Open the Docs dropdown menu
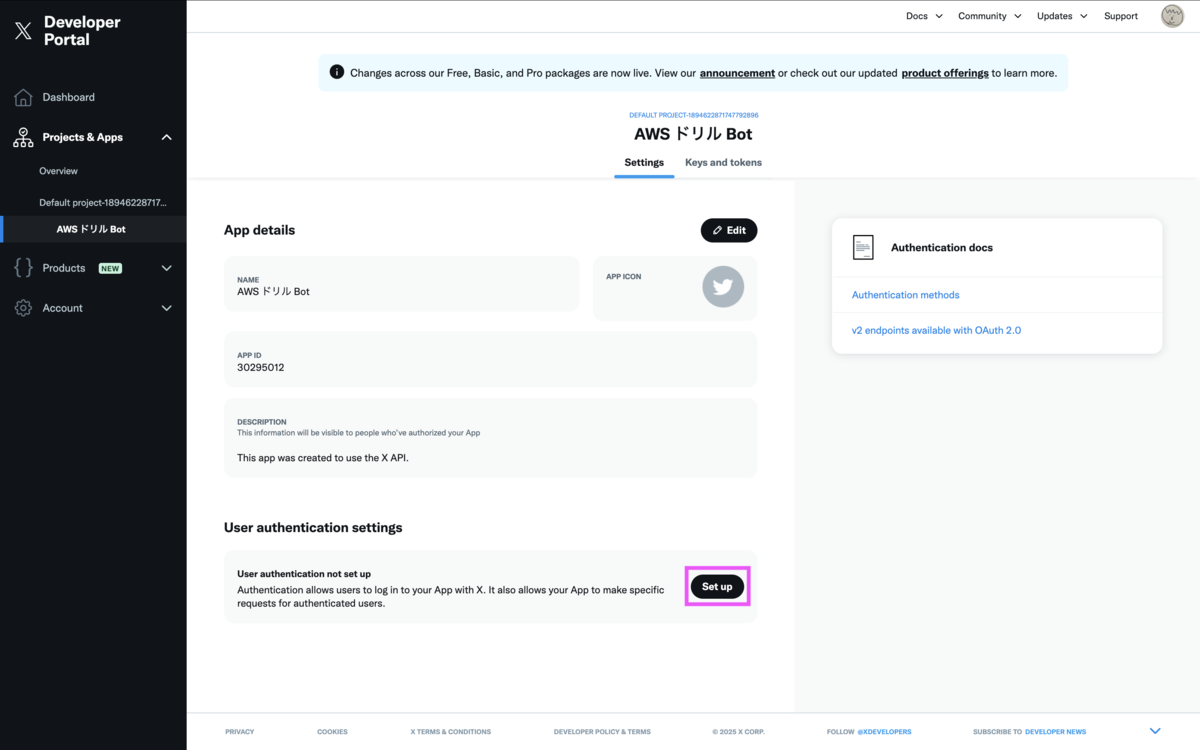1200x750 pixels. click(924, 16)
